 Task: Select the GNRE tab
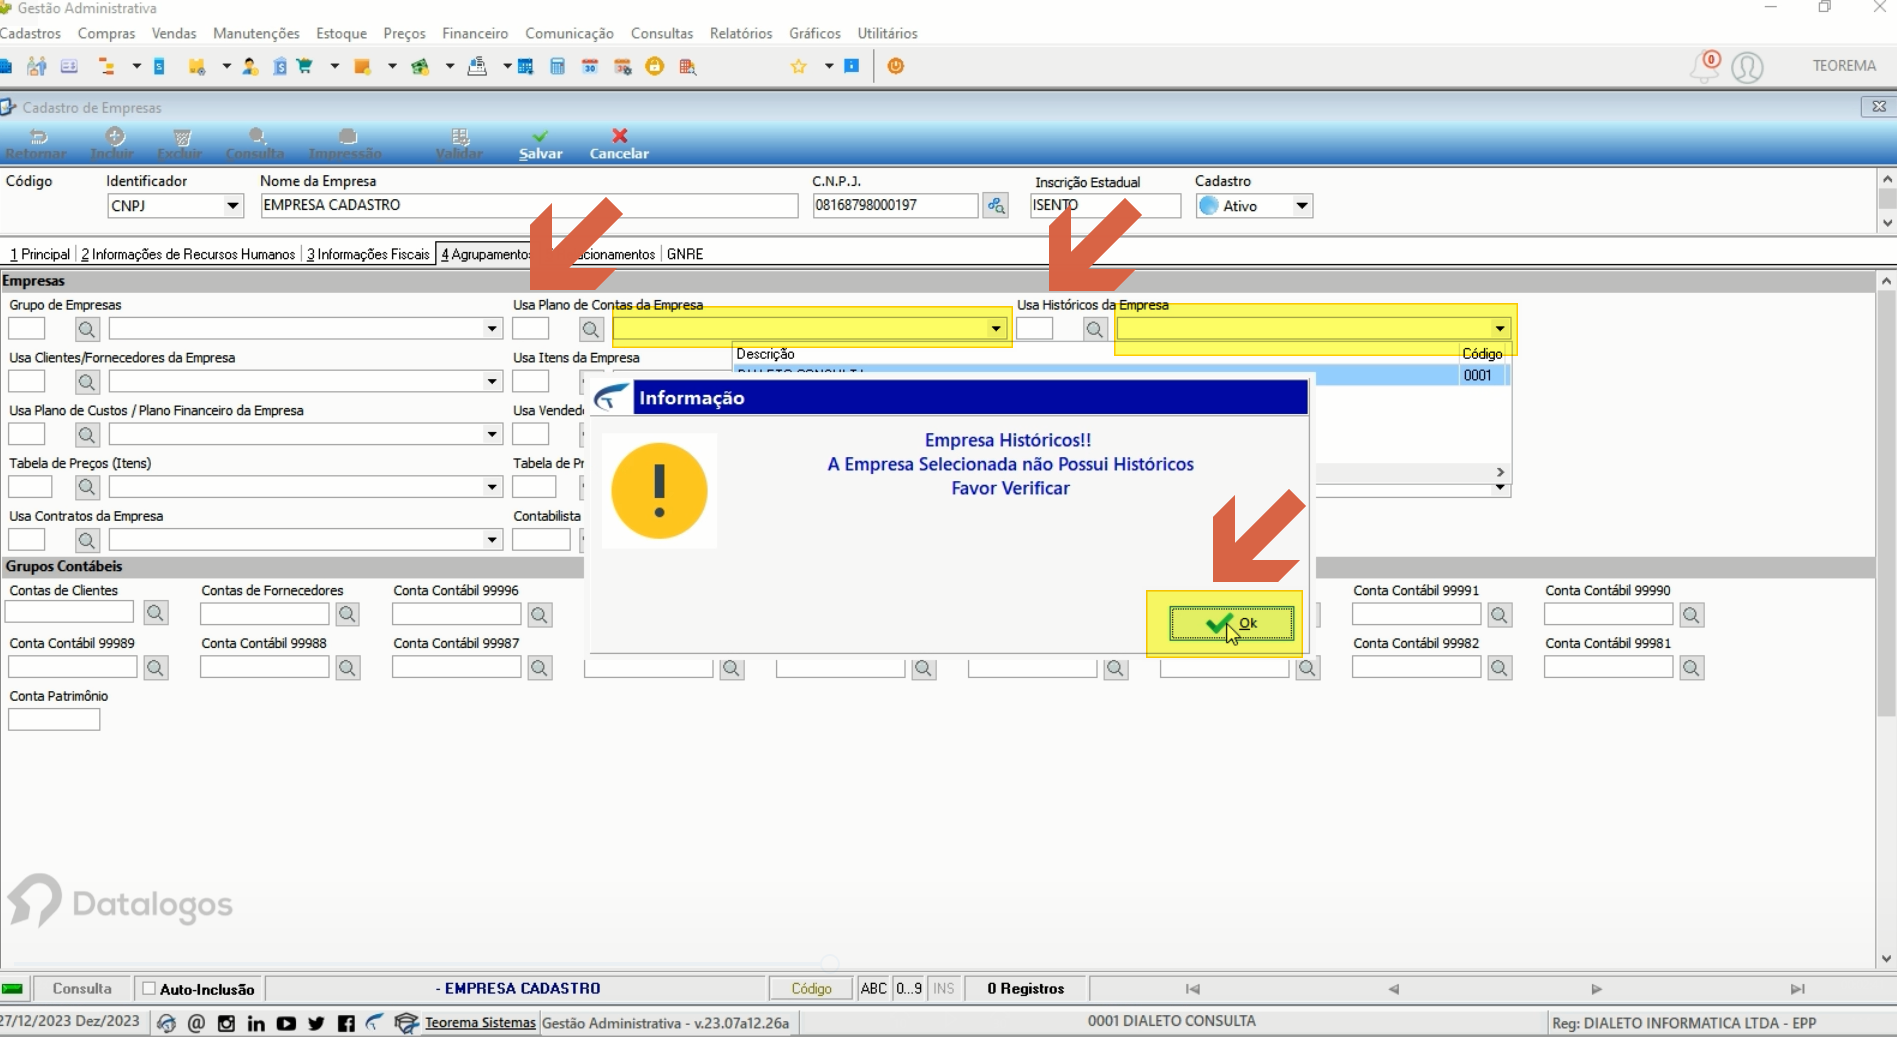685,254
